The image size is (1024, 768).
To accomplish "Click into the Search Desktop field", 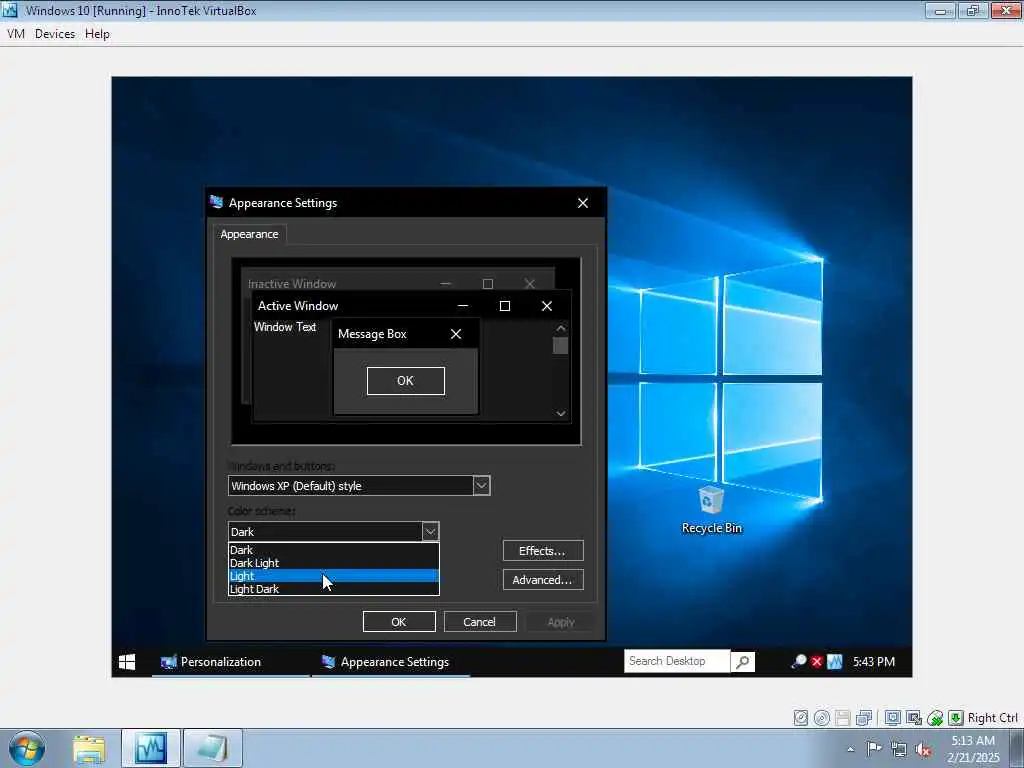I will click(x=677, y=661).
